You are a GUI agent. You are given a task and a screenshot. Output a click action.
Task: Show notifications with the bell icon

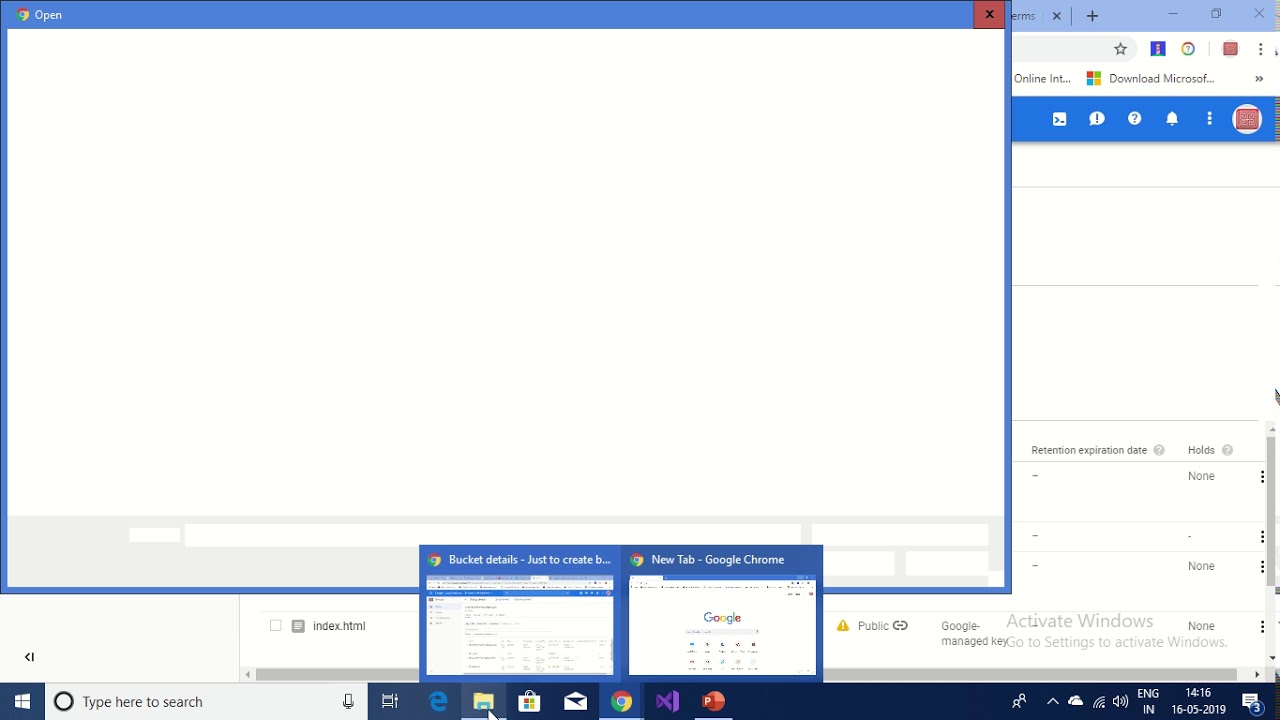pyautogui.click(x=1172, y=119)
